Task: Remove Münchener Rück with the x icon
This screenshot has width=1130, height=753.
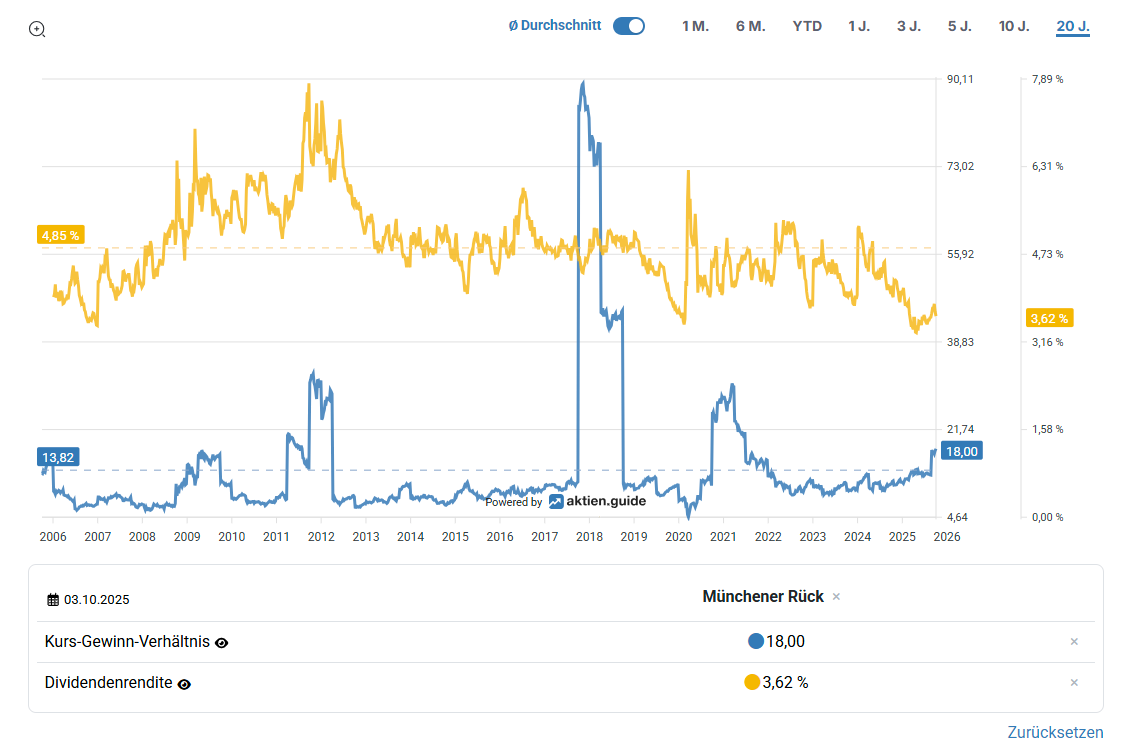Action: pyautogui.click(x=836, y=597)
